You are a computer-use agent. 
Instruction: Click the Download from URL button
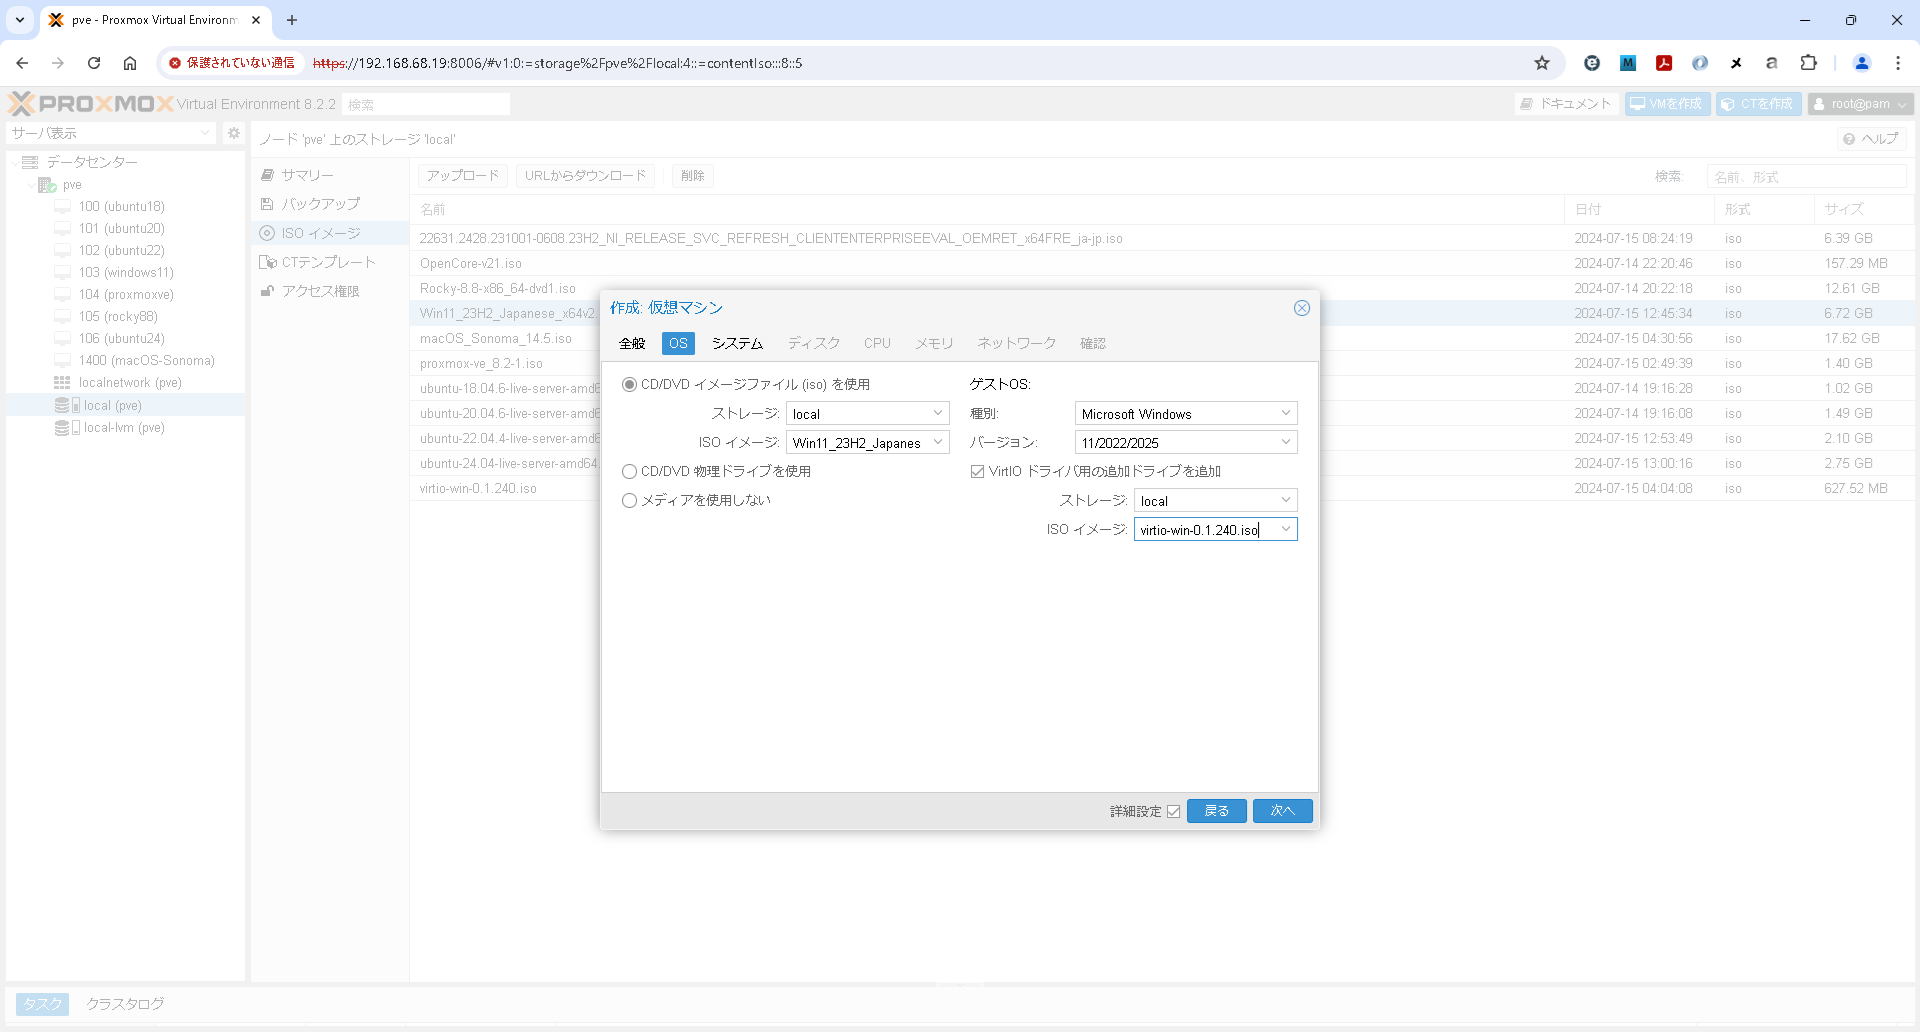click(585, 176)
